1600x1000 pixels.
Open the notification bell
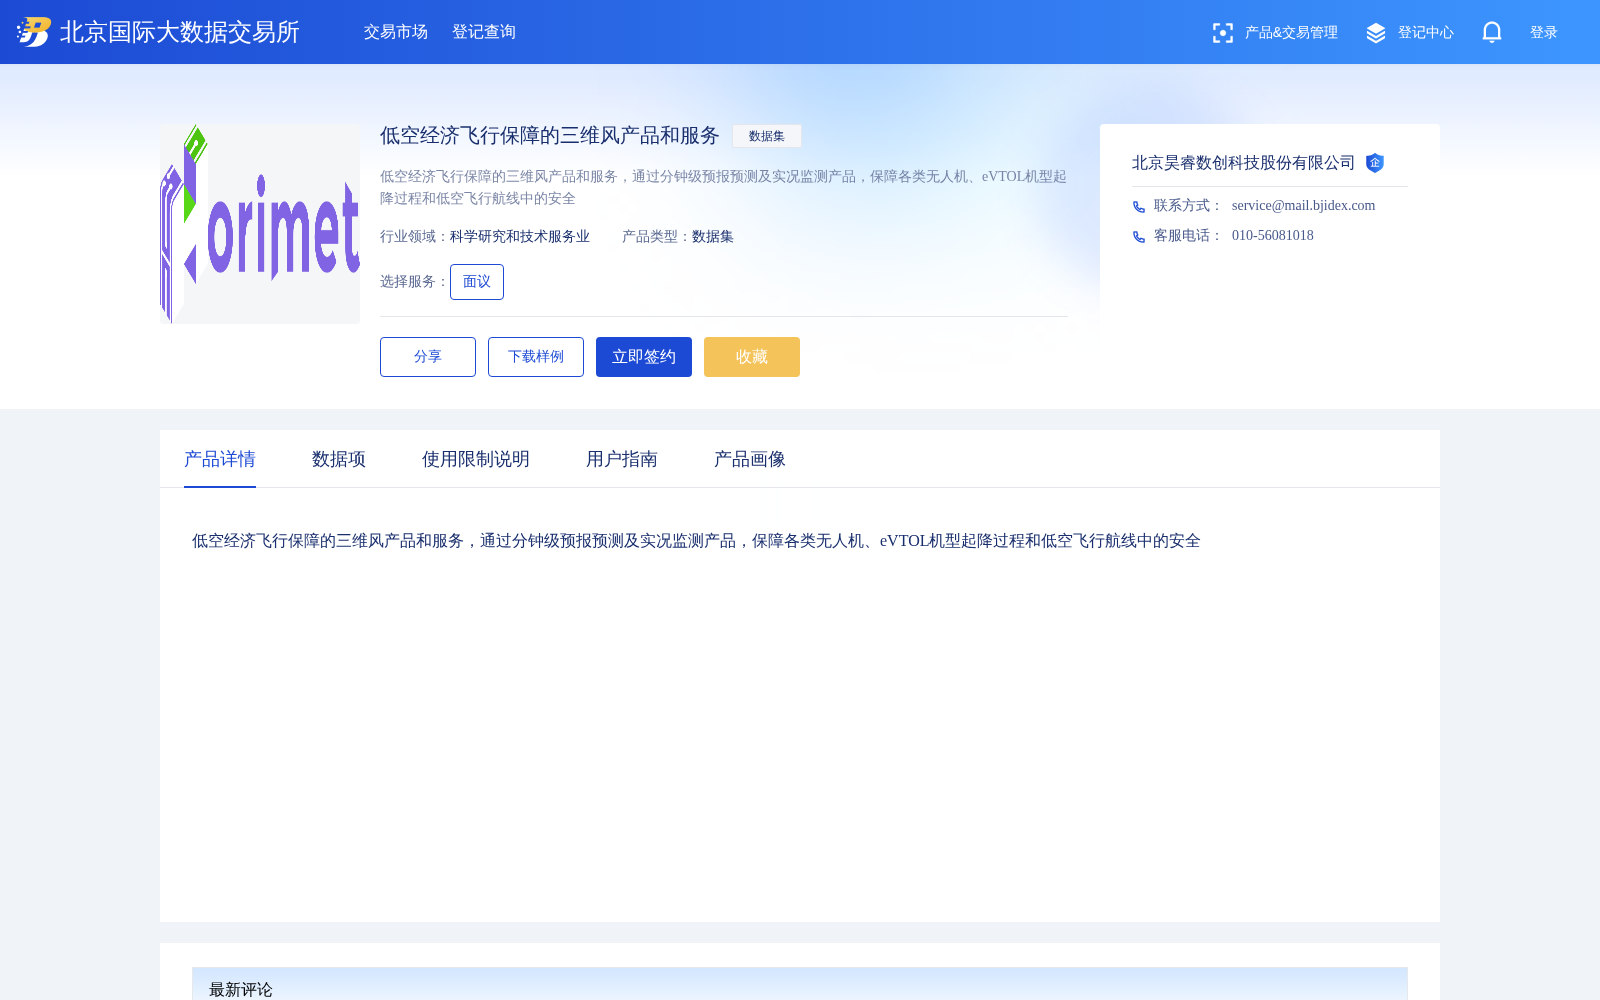[x=1492, y=32]
